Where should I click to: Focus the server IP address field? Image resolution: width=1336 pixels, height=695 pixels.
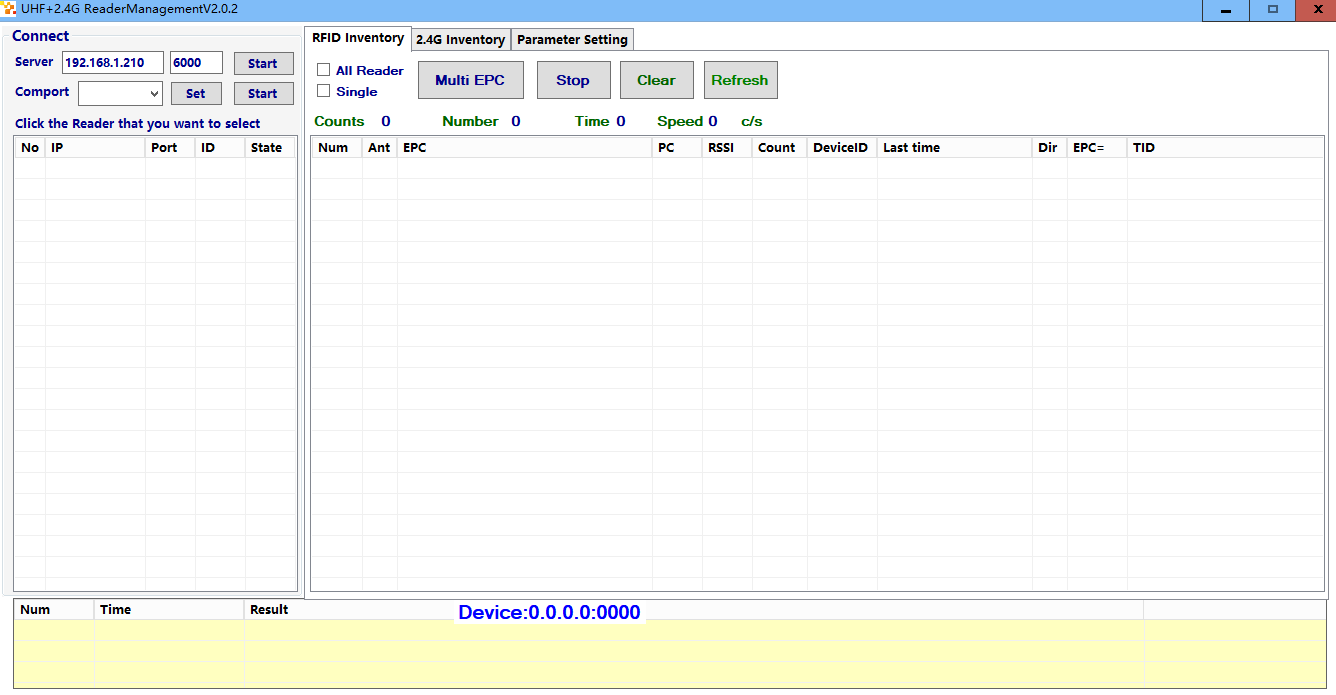(x=112, y=63)
